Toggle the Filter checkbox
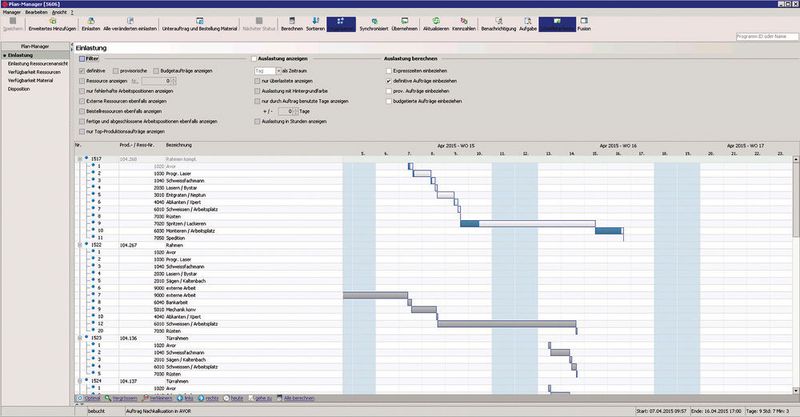The width and height of the screenshot is (800, 417). 82,59
